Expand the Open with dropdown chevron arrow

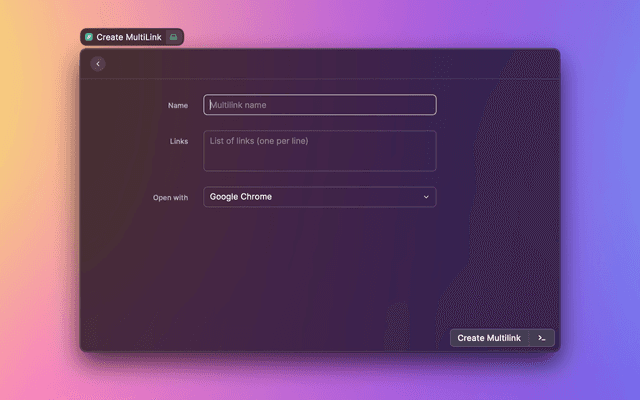point(426,197)
